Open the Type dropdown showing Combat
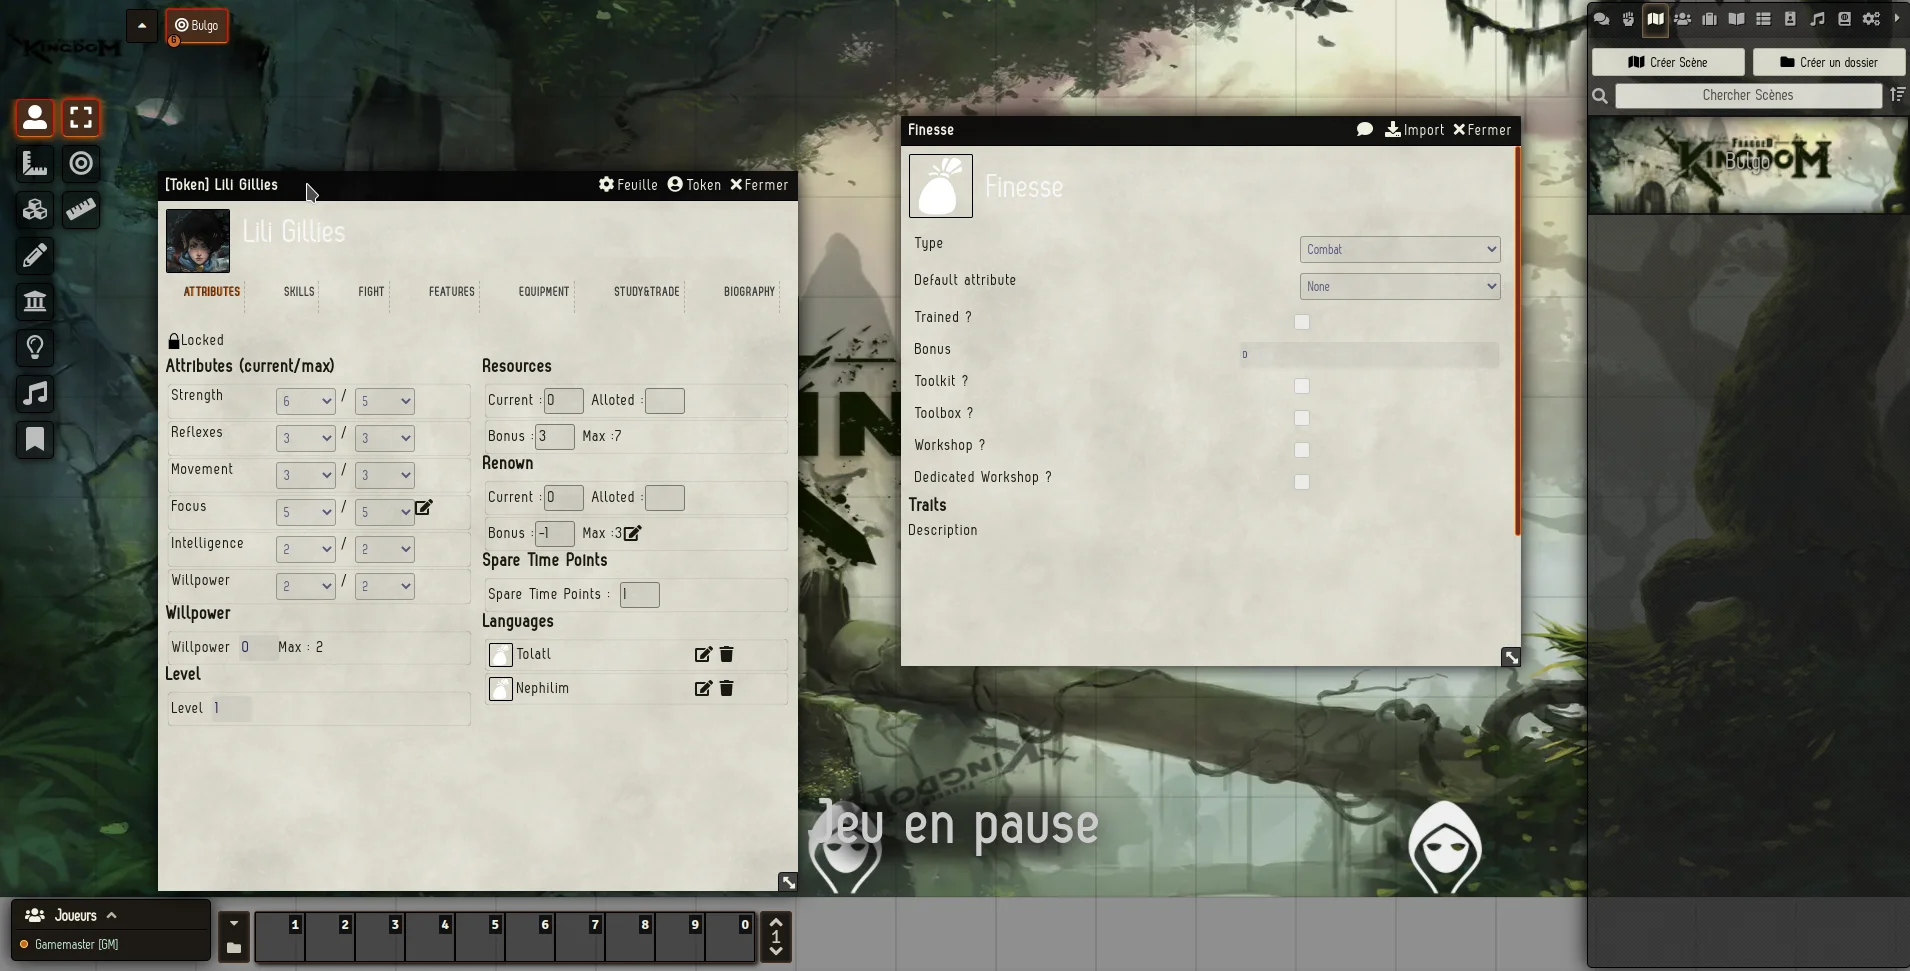Screen dimensions: 1910x971 1399,250
